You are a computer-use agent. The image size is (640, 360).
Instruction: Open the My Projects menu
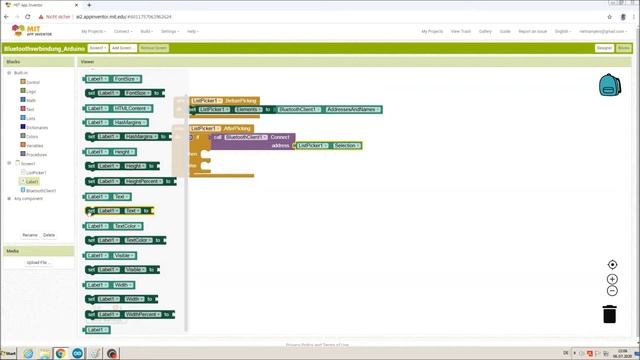[93, 31]
